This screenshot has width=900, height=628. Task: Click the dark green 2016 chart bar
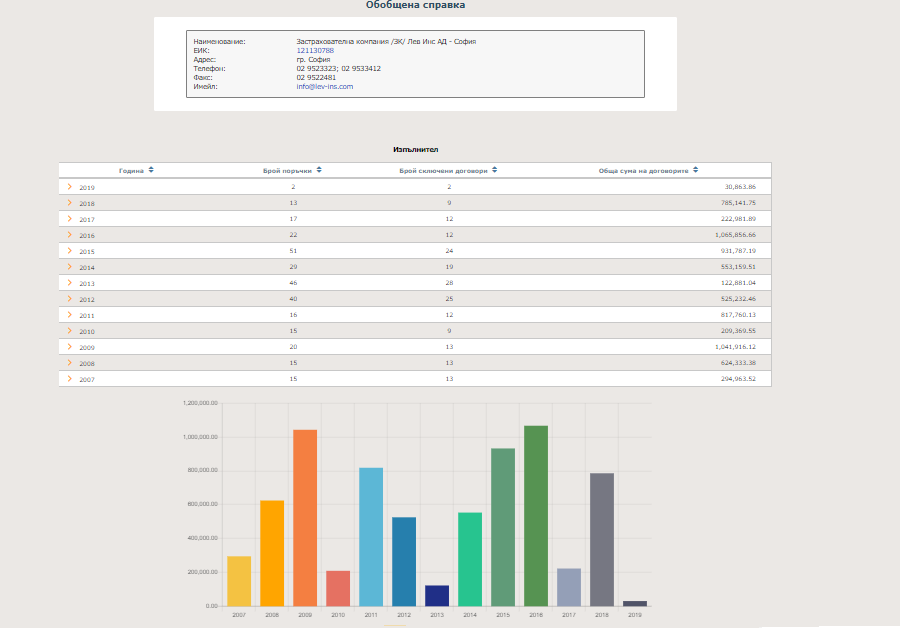click(536, 515)
